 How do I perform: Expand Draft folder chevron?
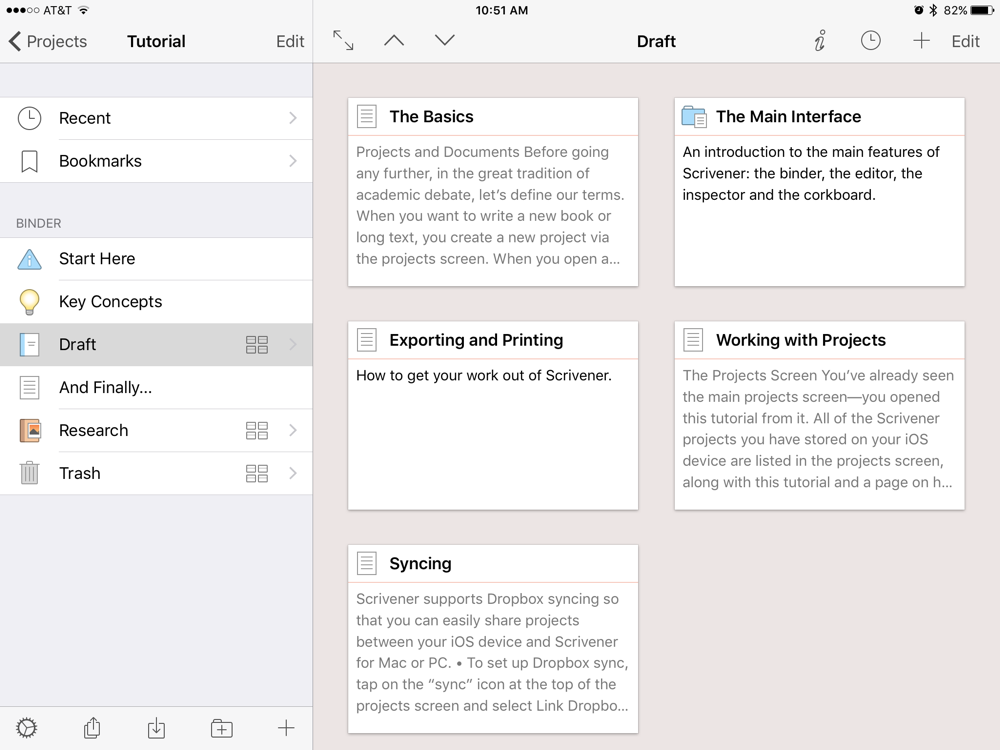tap(293, 344)
